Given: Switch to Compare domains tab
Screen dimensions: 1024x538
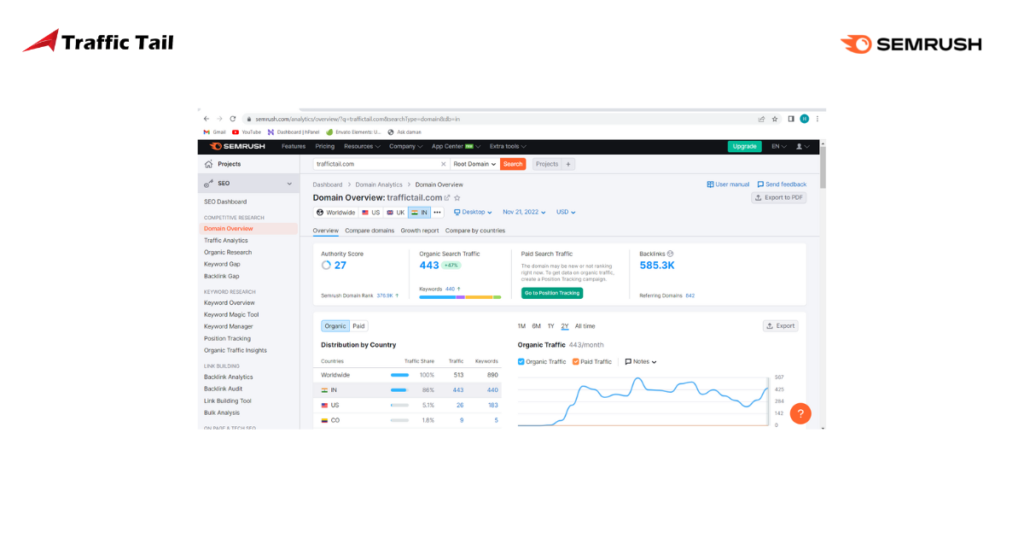Looking at the screenshot, I should [x=370, y=231].
